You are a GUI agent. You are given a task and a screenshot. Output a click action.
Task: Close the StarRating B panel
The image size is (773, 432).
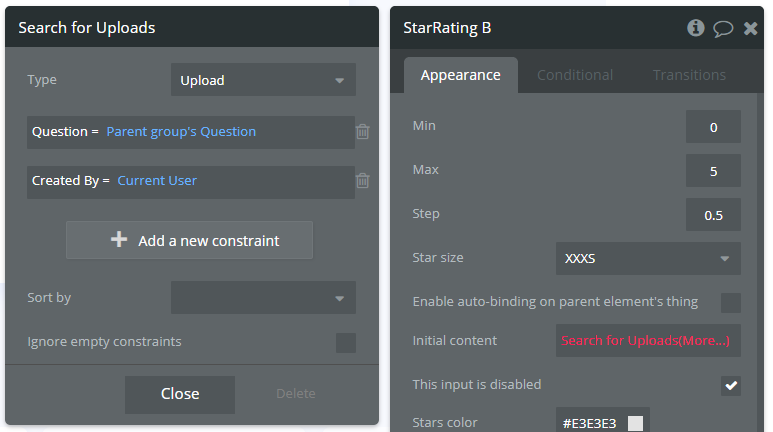click(x=750, y=29)
